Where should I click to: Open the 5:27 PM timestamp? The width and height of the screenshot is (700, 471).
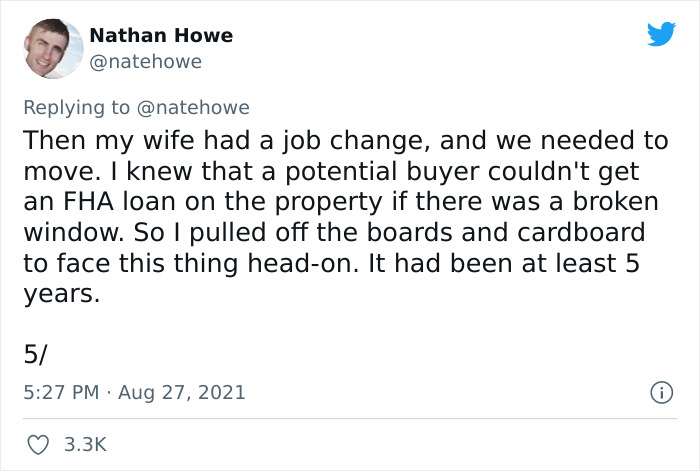(61, 392)
